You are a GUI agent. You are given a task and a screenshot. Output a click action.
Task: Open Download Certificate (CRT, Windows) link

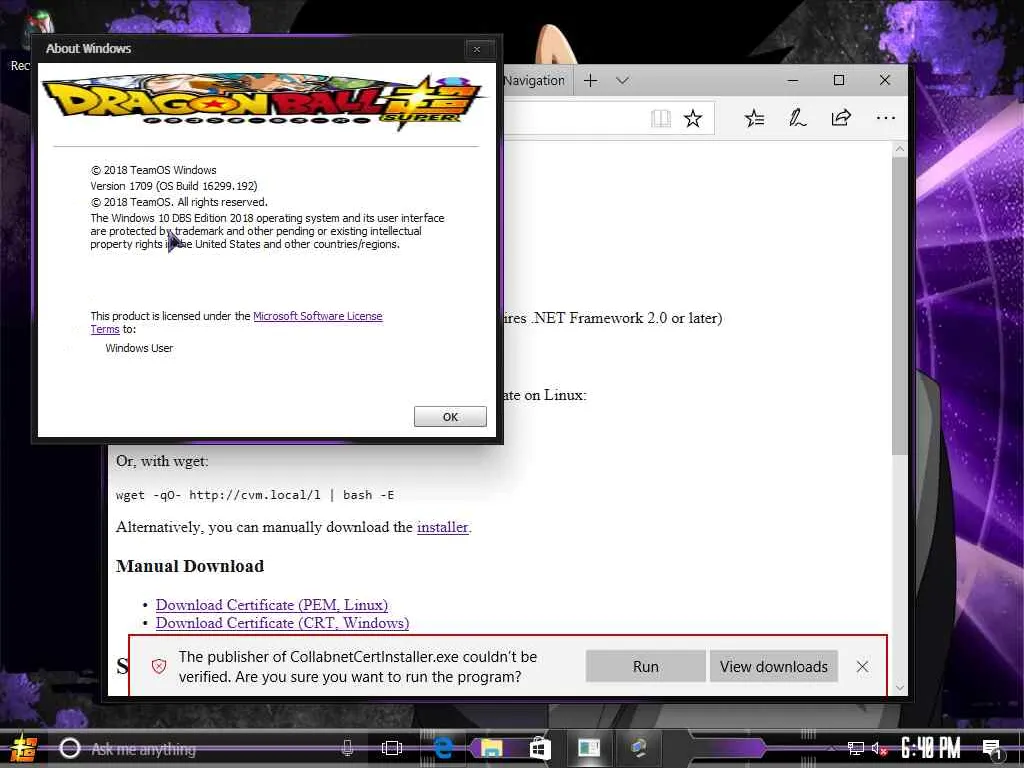click(282, 623)
